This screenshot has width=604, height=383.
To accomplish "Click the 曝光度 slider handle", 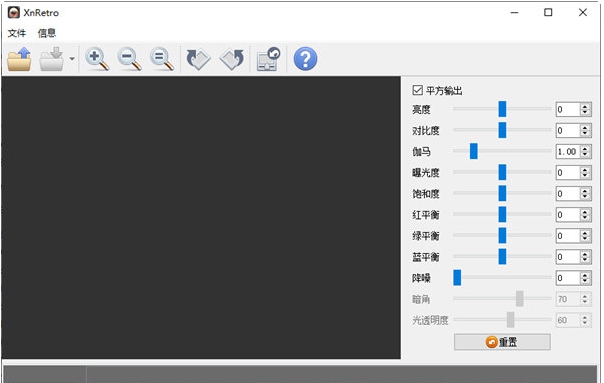I will pyautogui.click(x=502, y=172).
